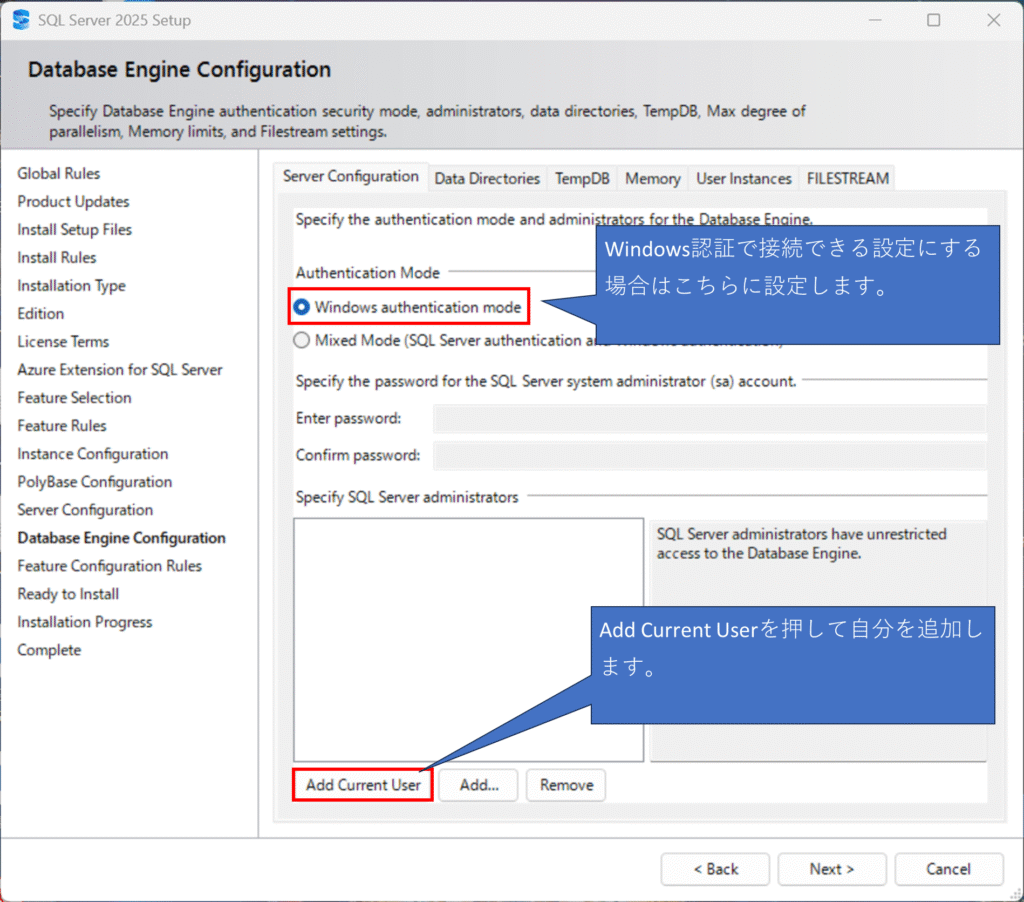The width and height of the screenshot is (1024, 902).
Task: Close the SQL Server 2025 Setup window
Action: point(993,20)
